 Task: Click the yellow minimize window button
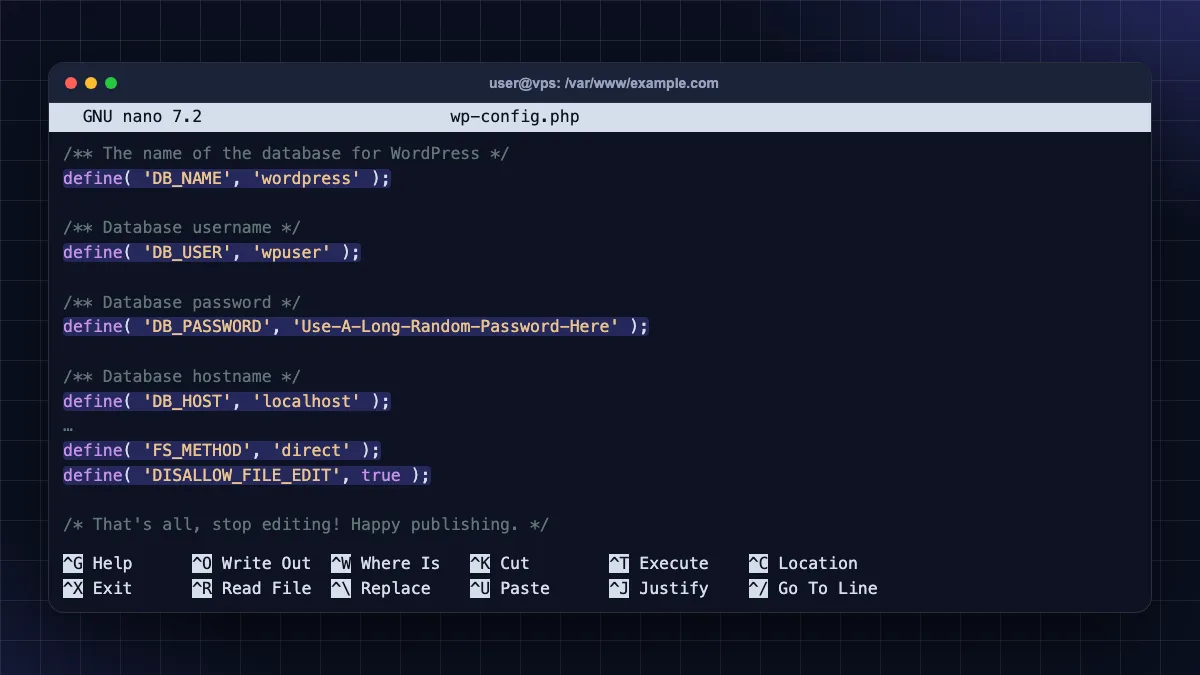91,83
